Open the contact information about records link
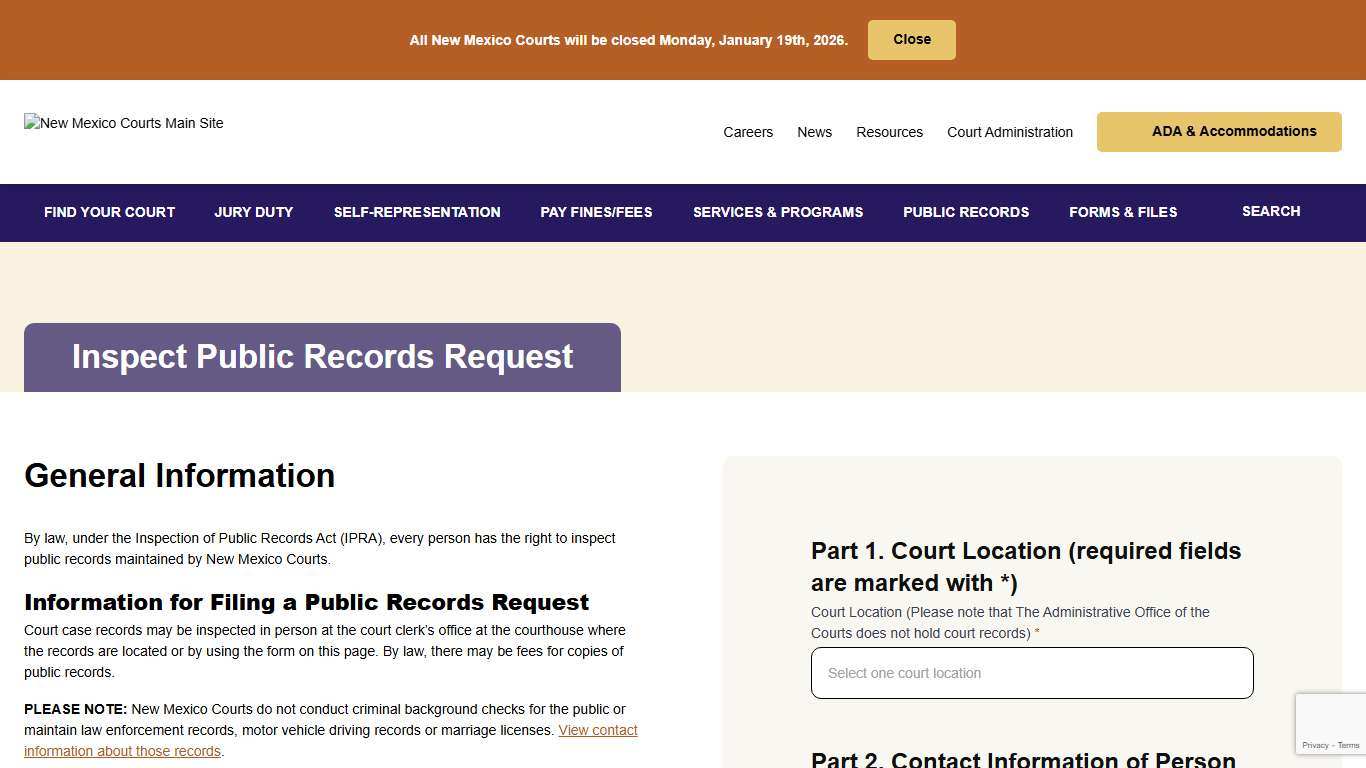 tap(598, 730)
